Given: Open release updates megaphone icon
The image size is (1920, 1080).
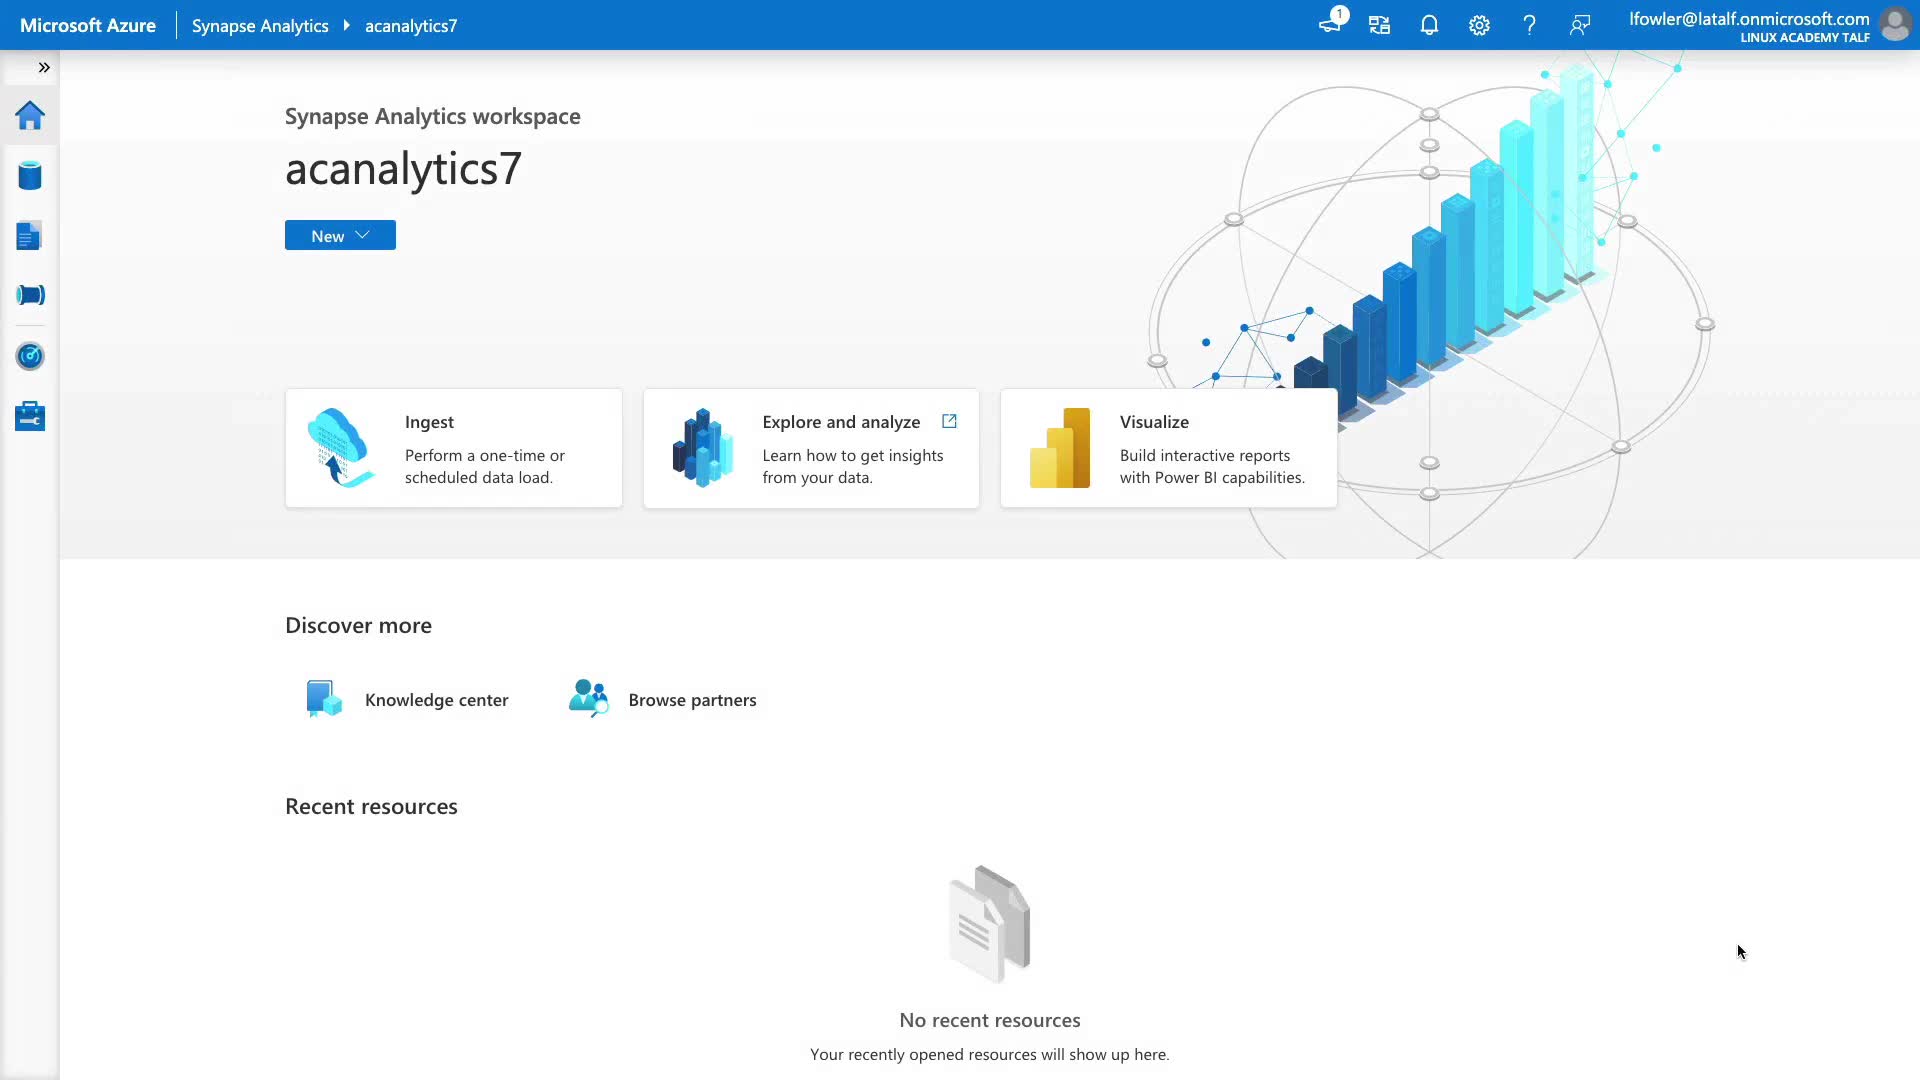Looking at the screenshot, I should [x=1330, y=23].
